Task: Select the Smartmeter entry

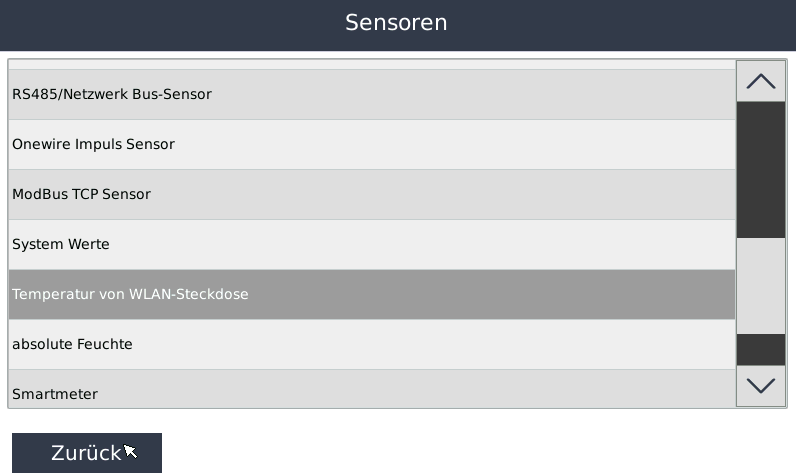Action: (x=55, y=393)
